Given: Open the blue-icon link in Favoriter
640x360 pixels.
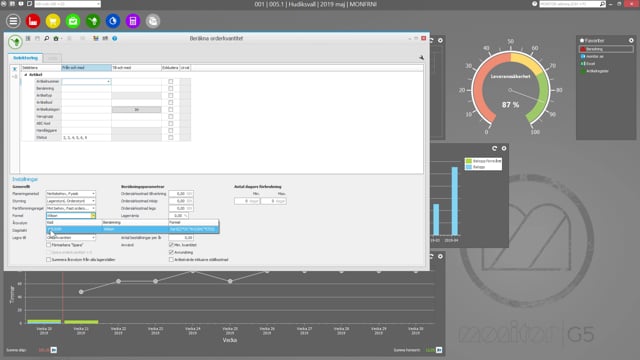Looking at the screenshot, I should (592, 56).
